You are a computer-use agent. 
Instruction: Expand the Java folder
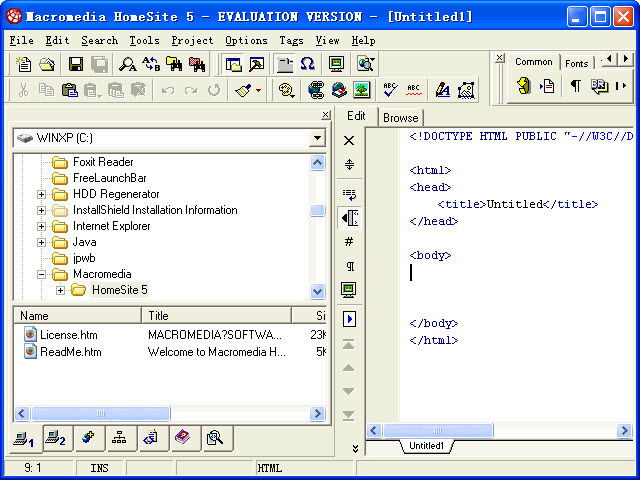pos(41,242)
